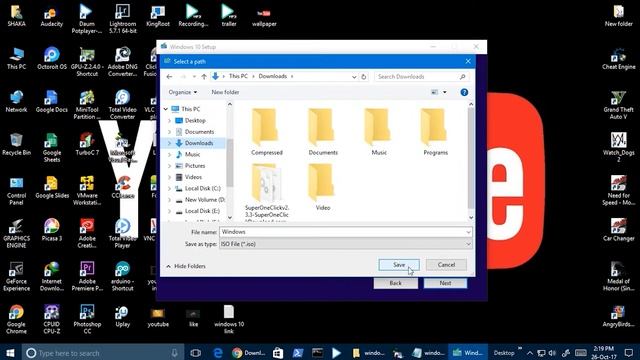Click the Picasa 3 desktop icon
This screenshot has width=640, height=360.
pyautogui.click(x=51, y=230)
